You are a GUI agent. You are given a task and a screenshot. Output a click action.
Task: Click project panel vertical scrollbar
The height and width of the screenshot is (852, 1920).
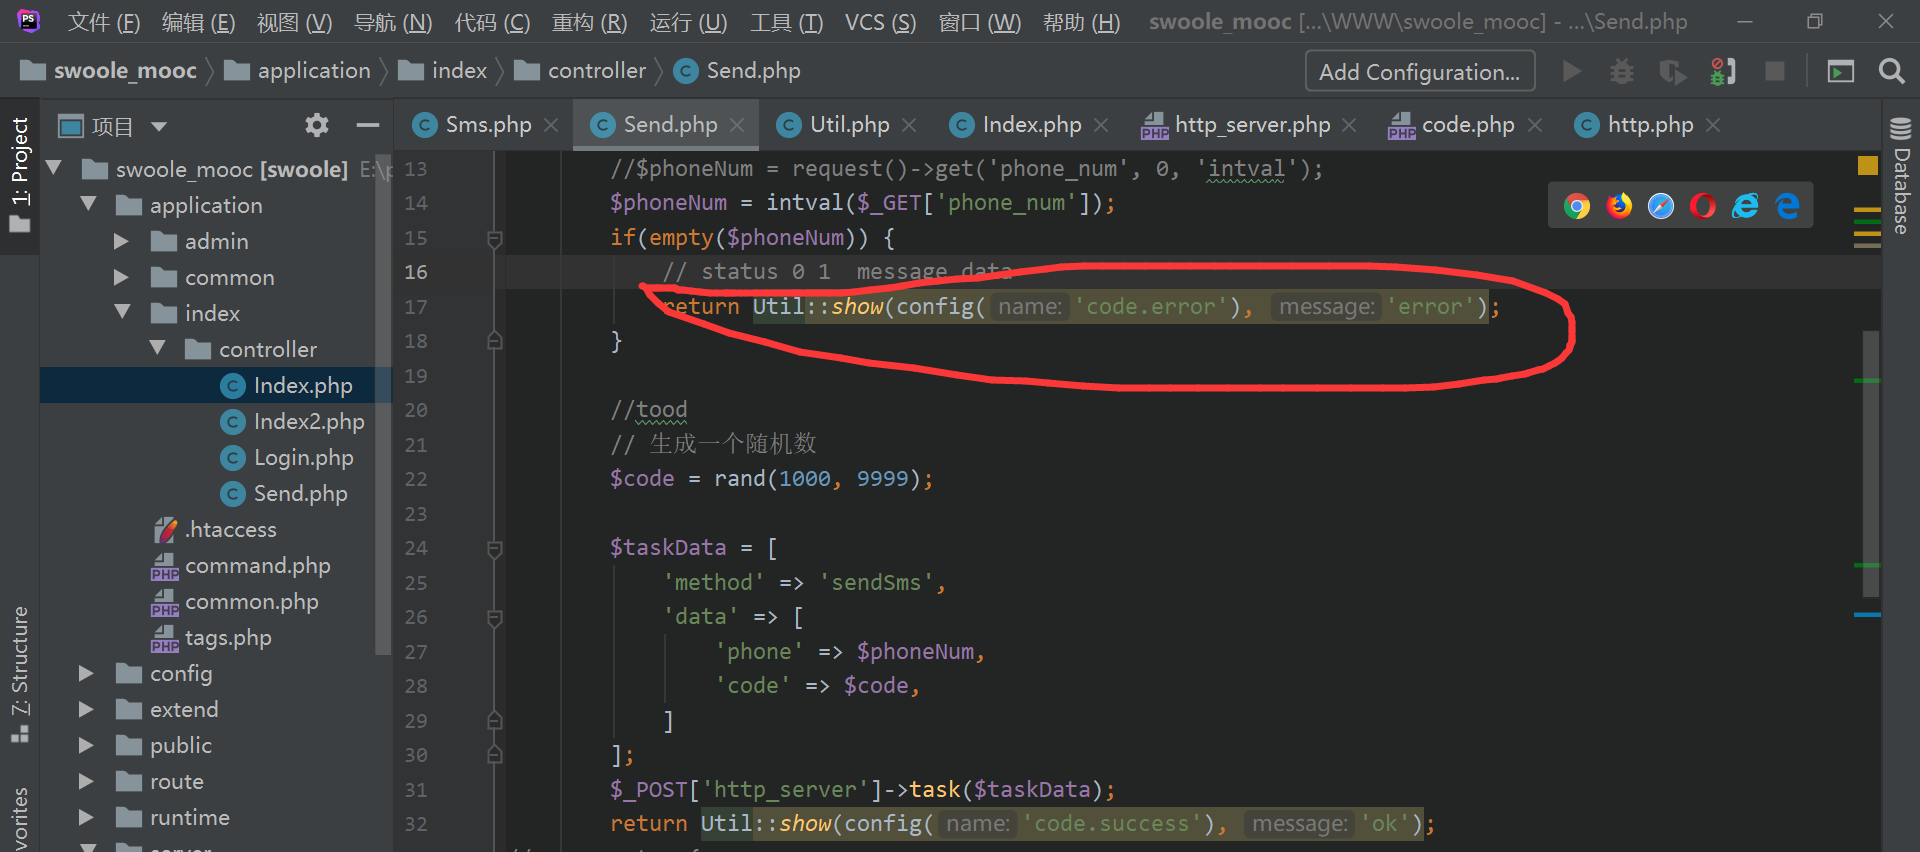(x=384, y=405)
